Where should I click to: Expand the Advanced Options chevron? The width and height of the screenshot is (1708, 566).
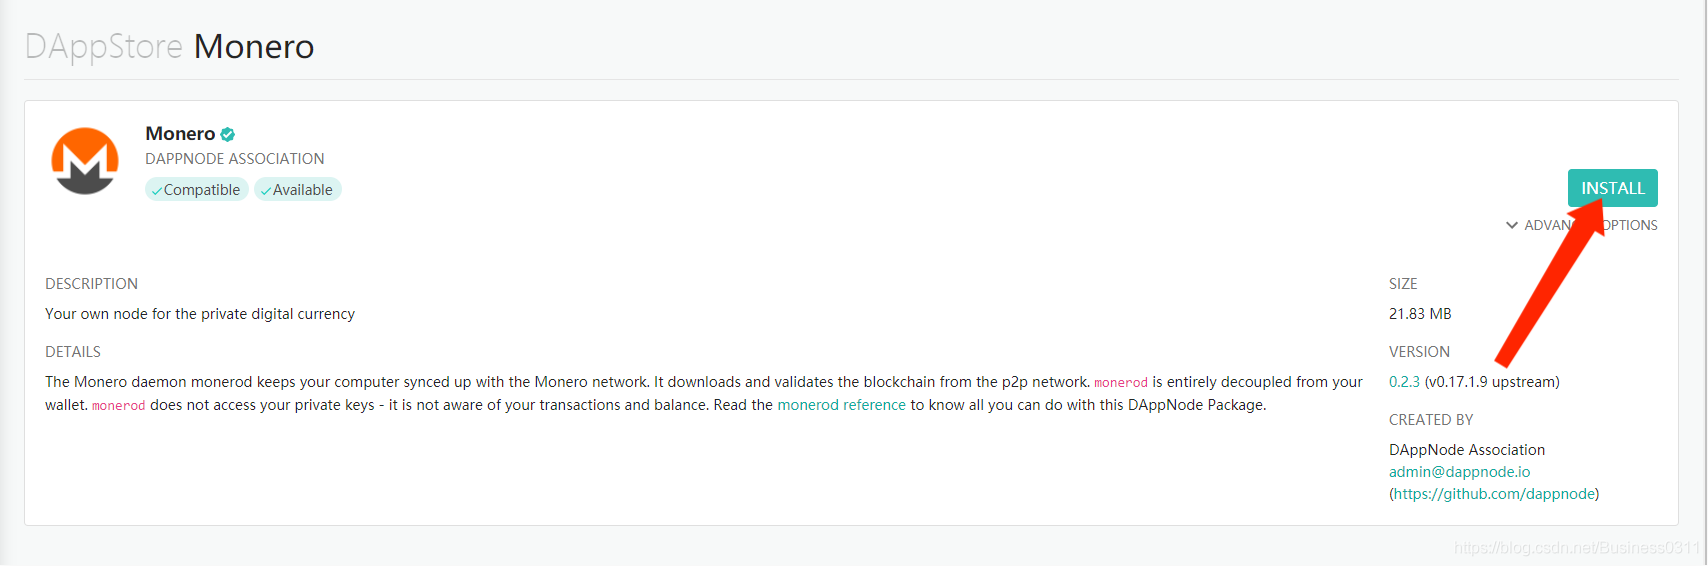click(x=1512, y=226)
